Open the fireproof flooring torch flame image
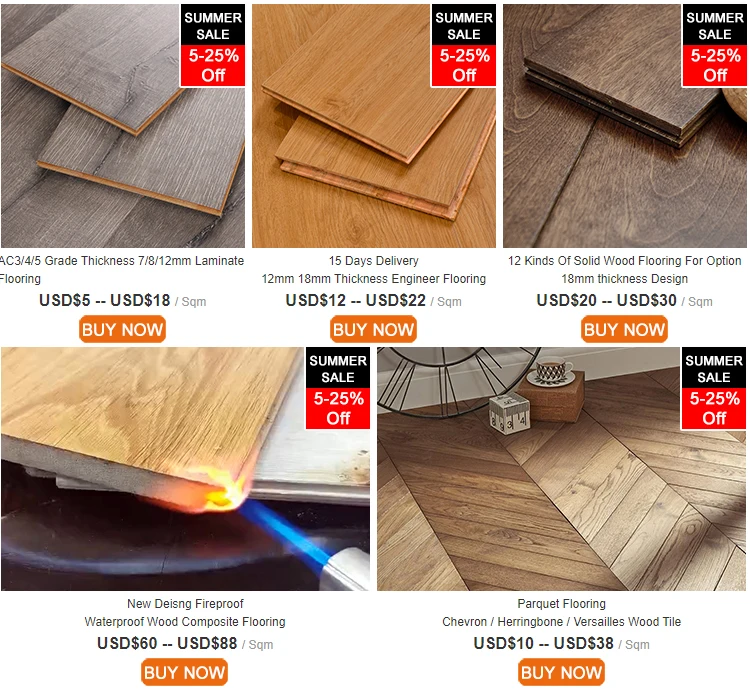The width and height of the screenshot is (750, 693). pos(185,469)
